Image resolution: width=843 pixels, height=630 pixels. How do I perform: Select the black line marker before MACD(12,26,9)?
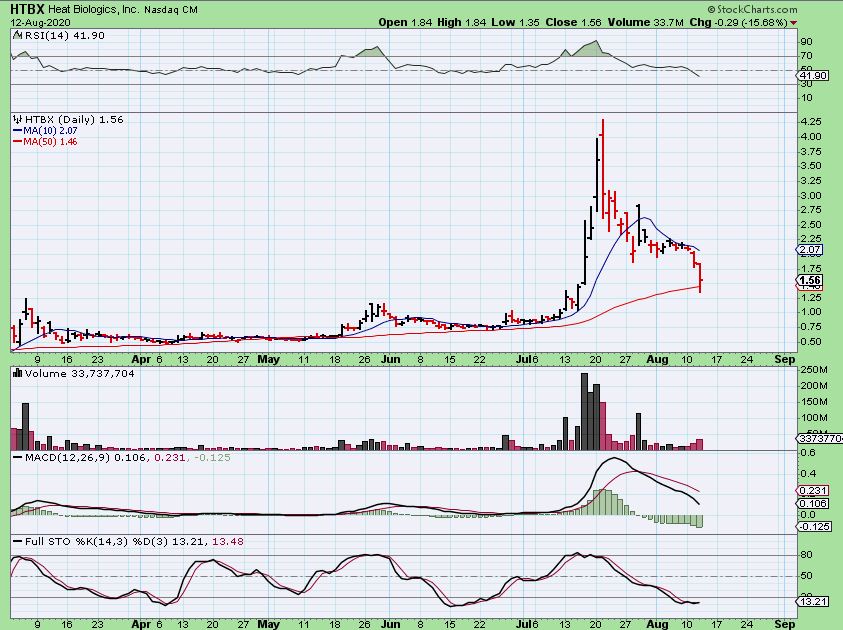click(x=17, y=458)
